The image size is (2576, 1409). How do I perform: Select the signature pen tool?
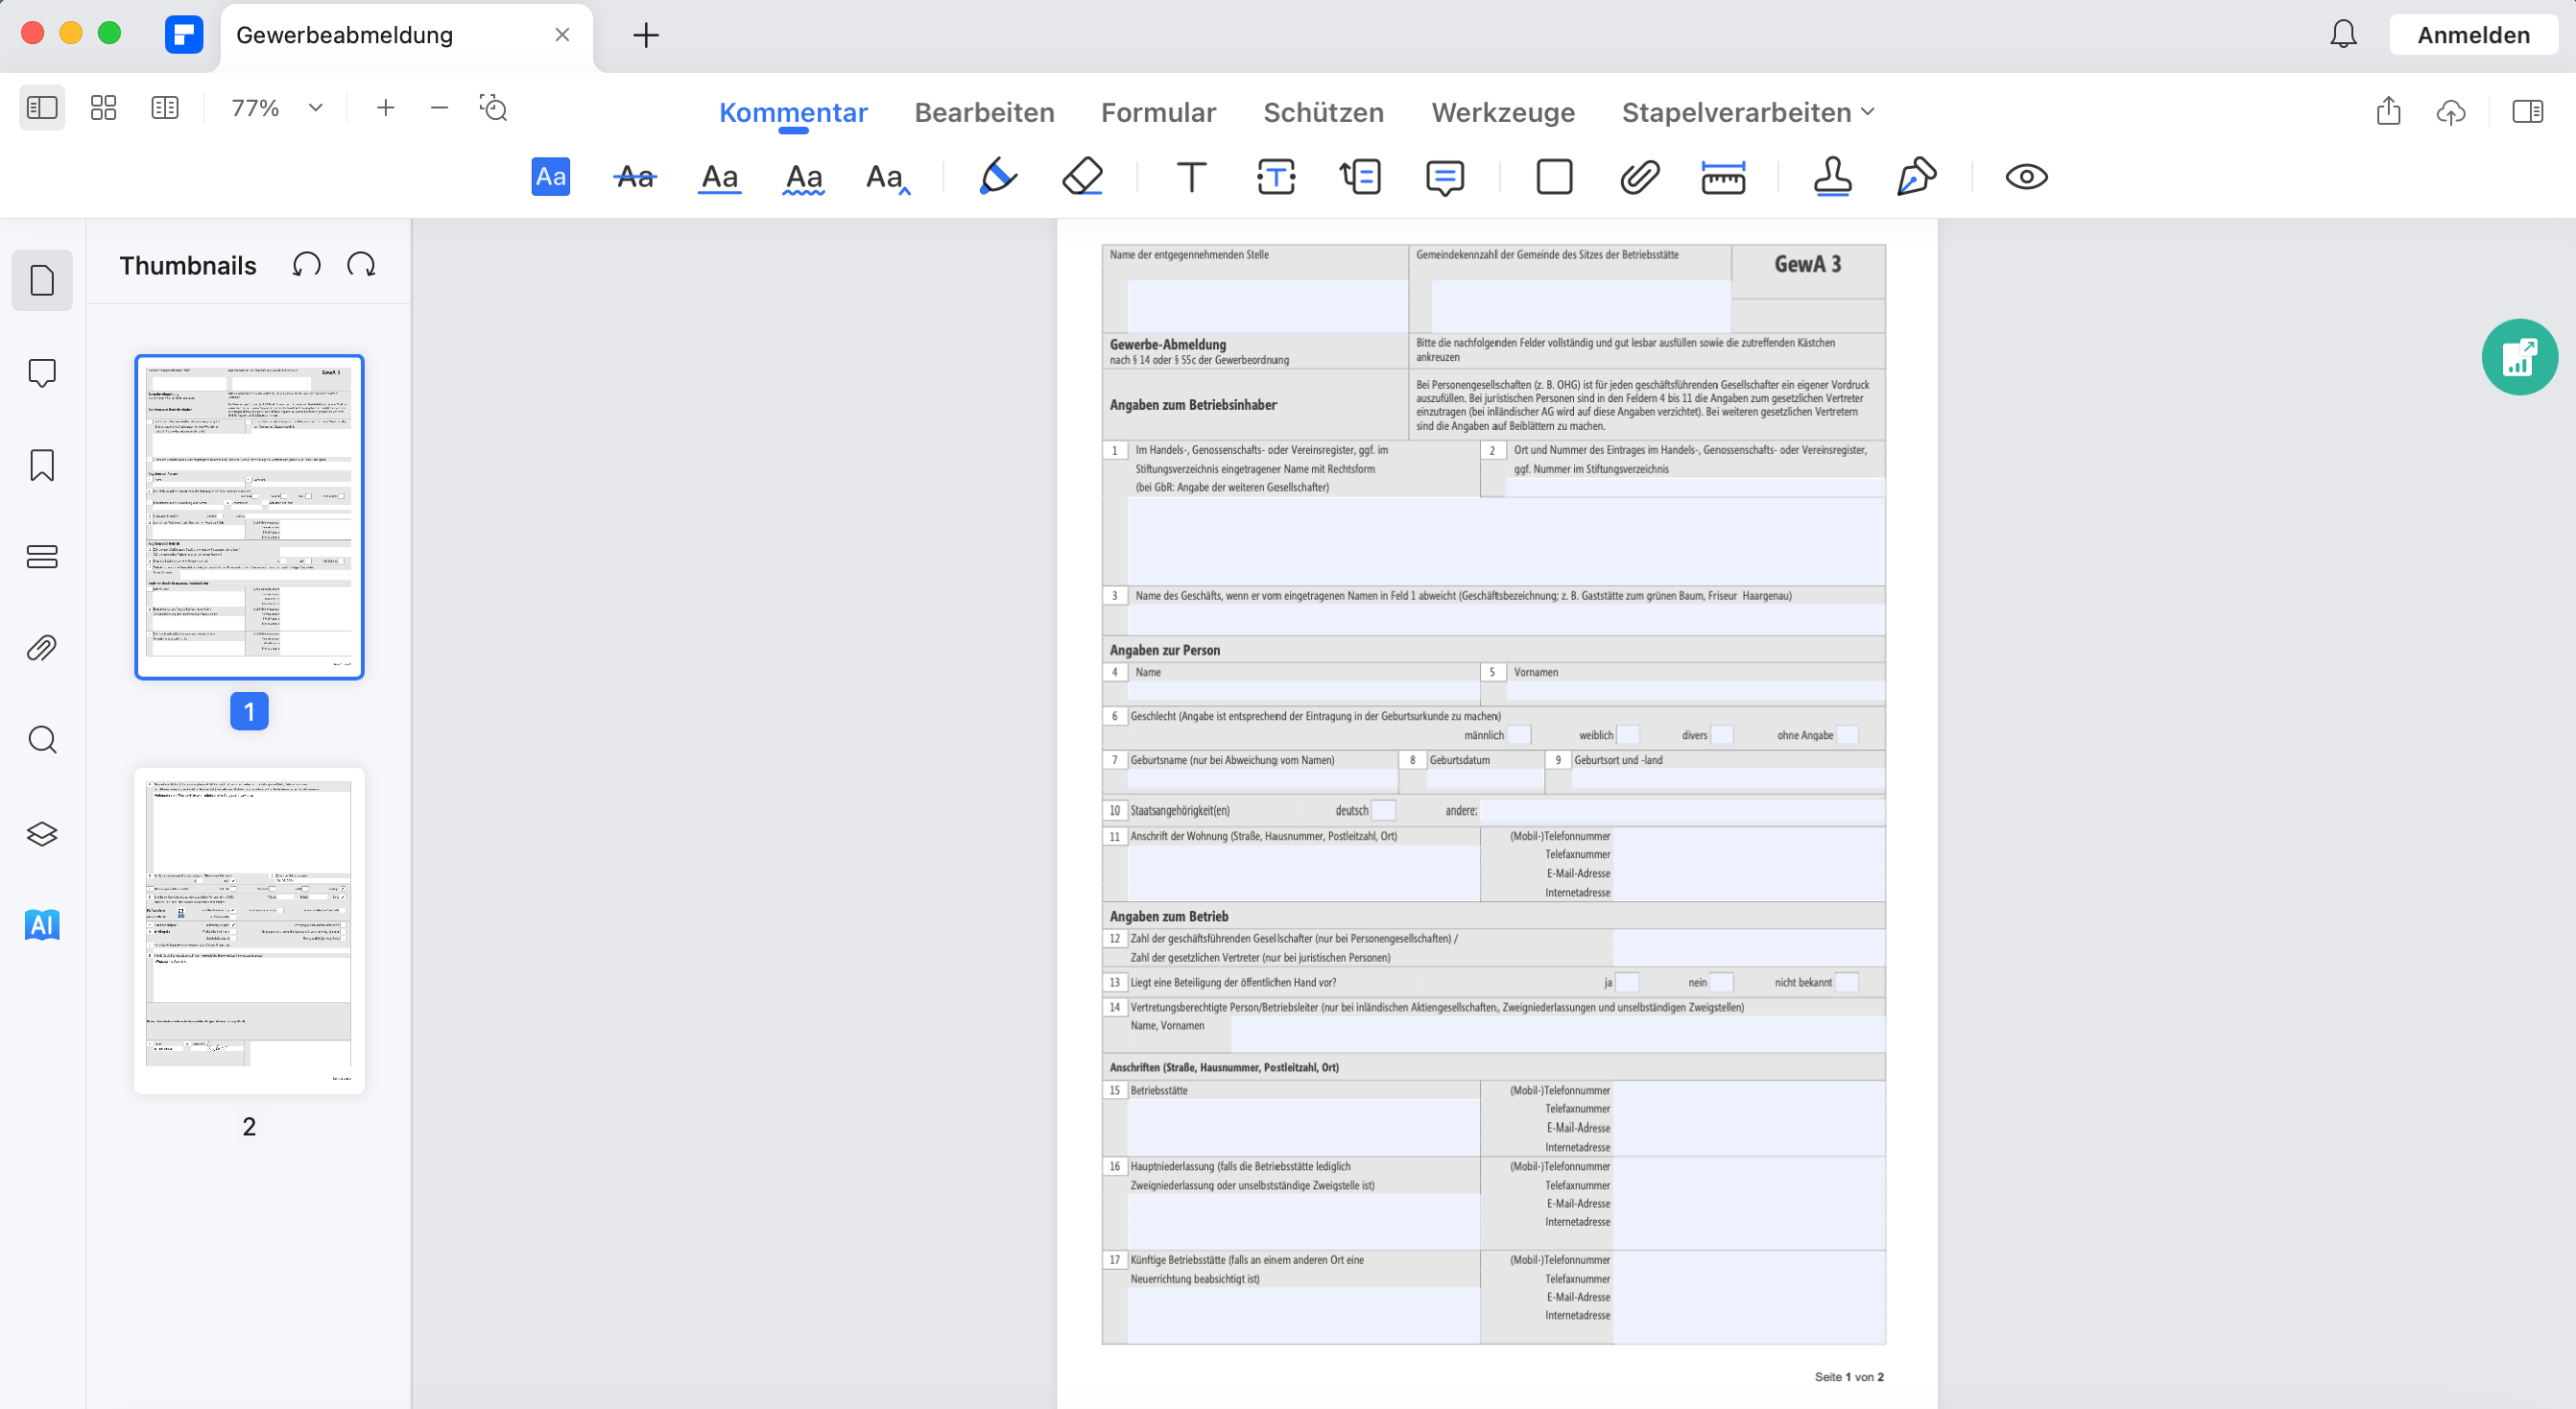click(x=1916, y=177)
